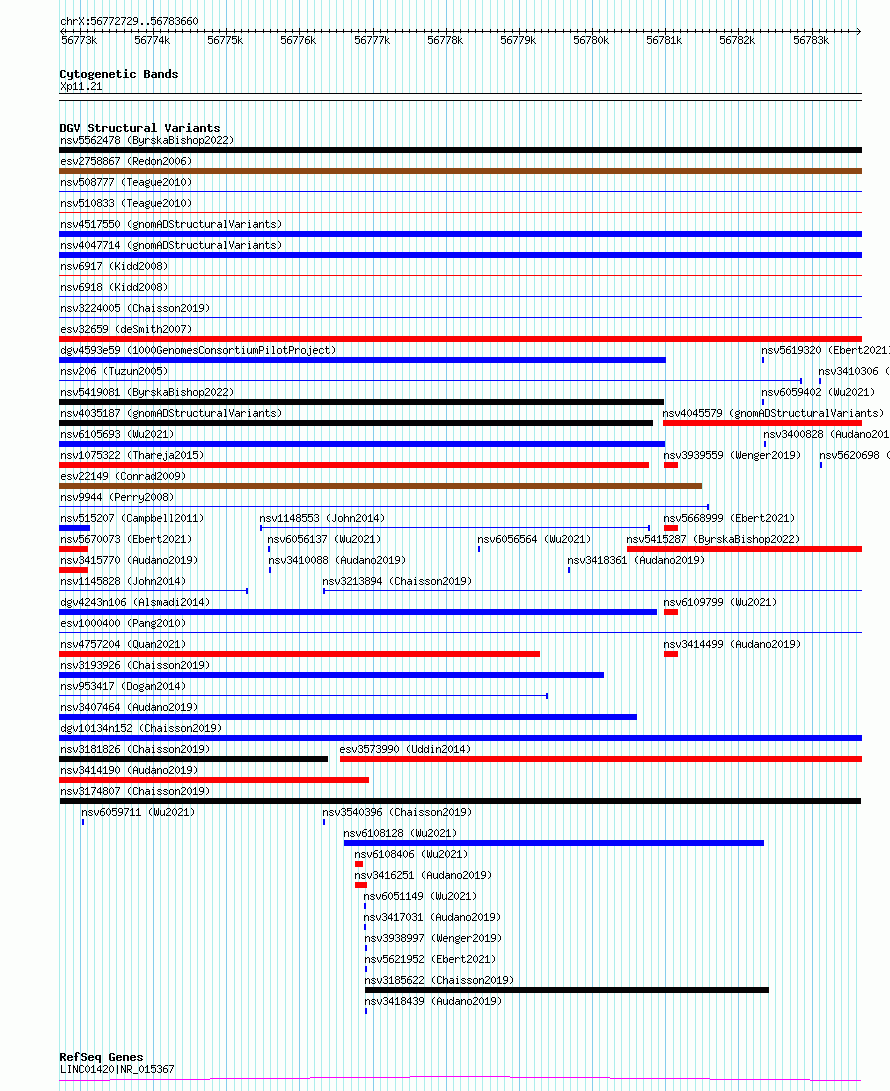Image resolution: width=890 pixels, height=1091 pixels.
Task: Open nsv3407464 (Audano2019) label
Action: click(129, 707)
